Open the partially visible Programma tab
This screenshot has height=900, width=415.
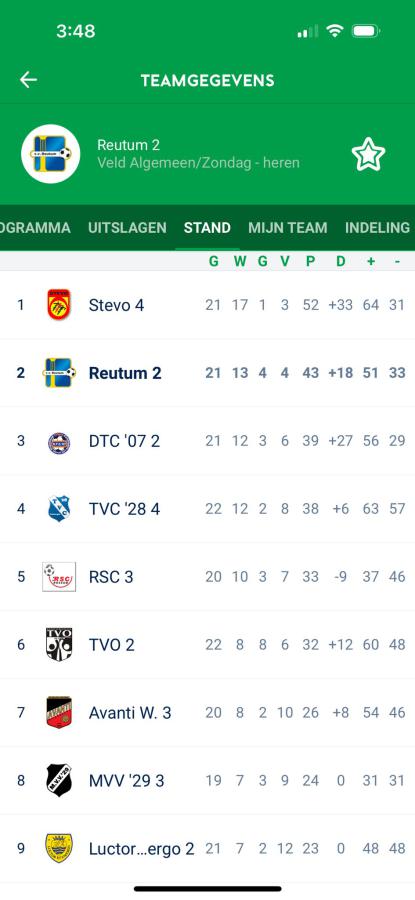click(35, 228)
